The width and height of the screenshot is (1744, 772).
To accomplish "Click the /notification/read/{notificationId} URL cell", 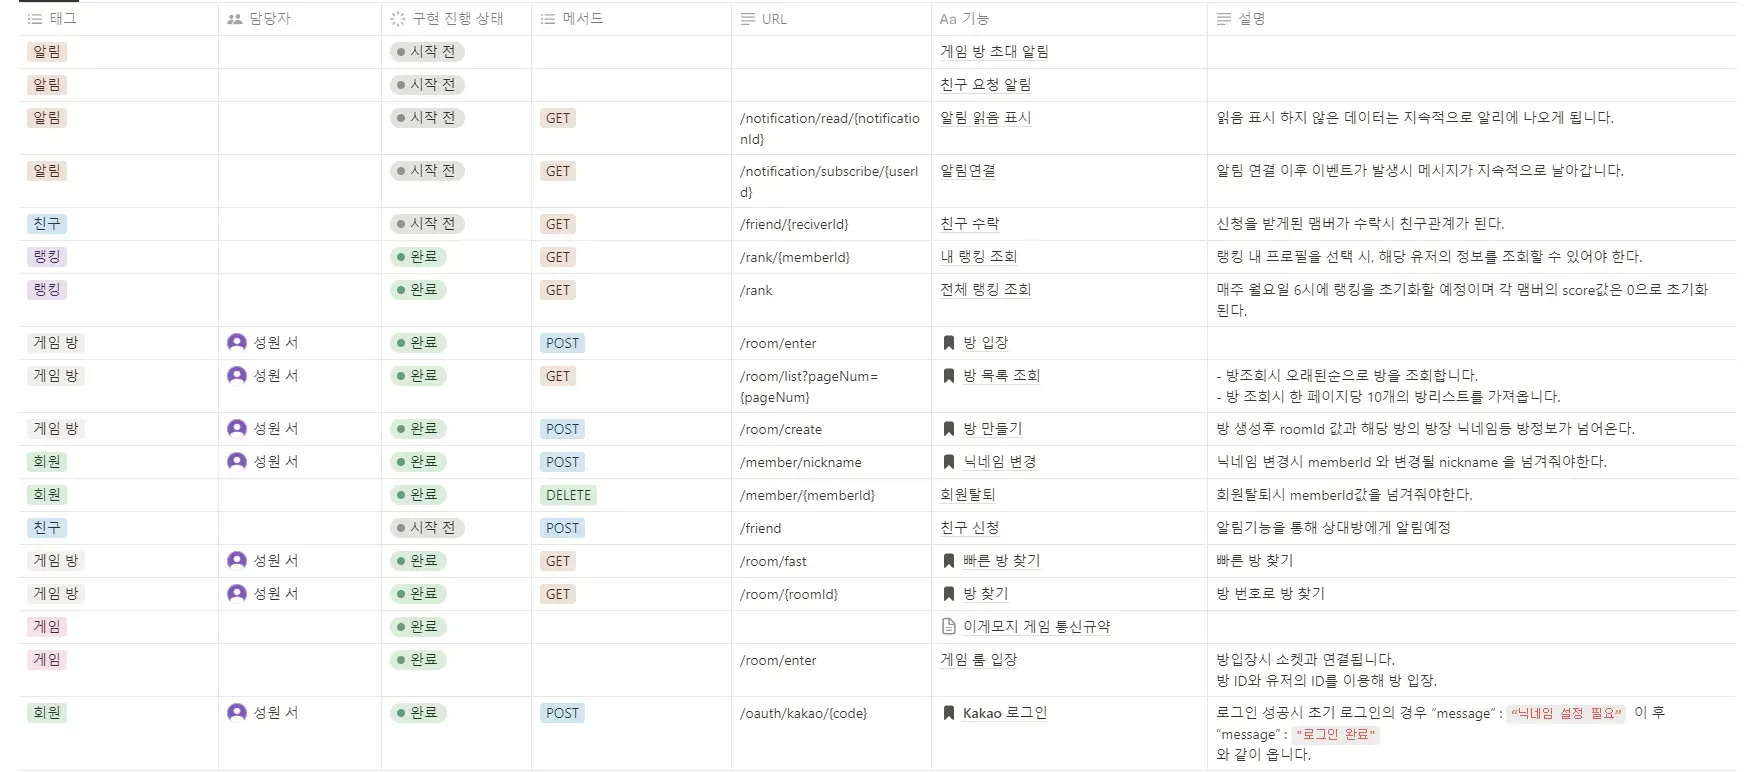I will (830, 129).
